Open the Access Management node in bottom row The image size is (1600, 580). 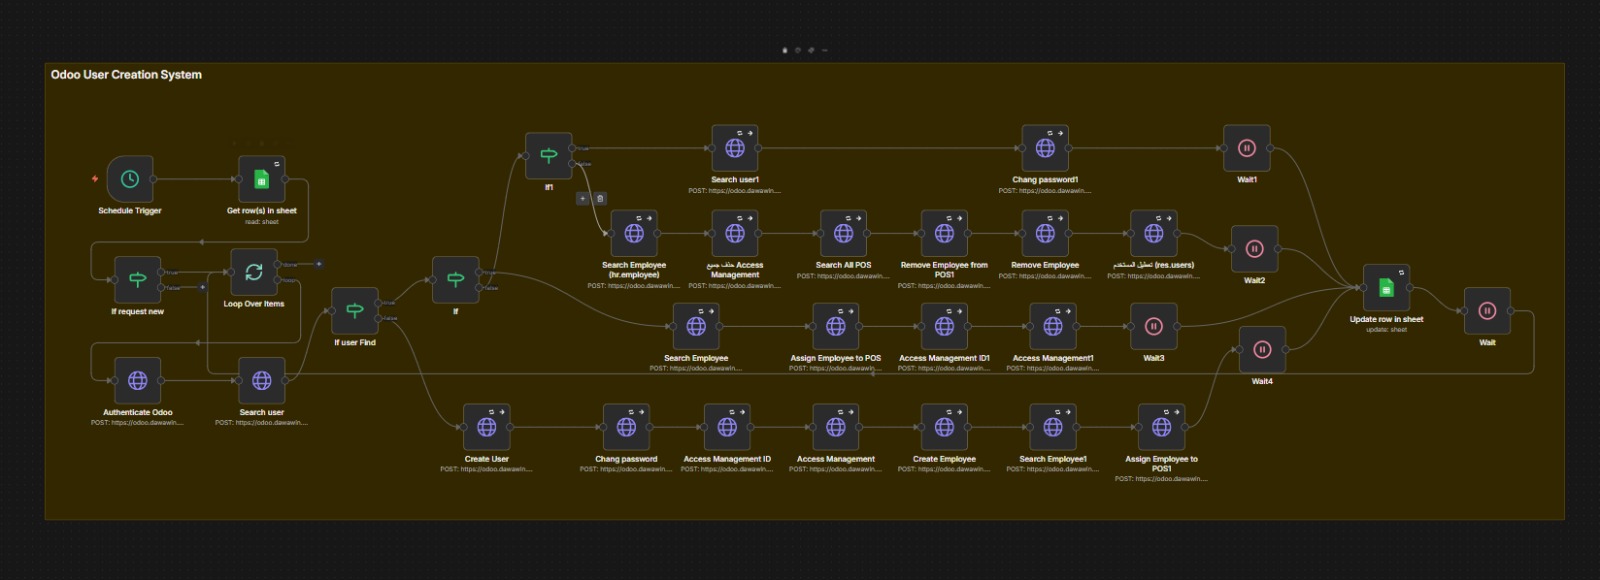(836, 427)
